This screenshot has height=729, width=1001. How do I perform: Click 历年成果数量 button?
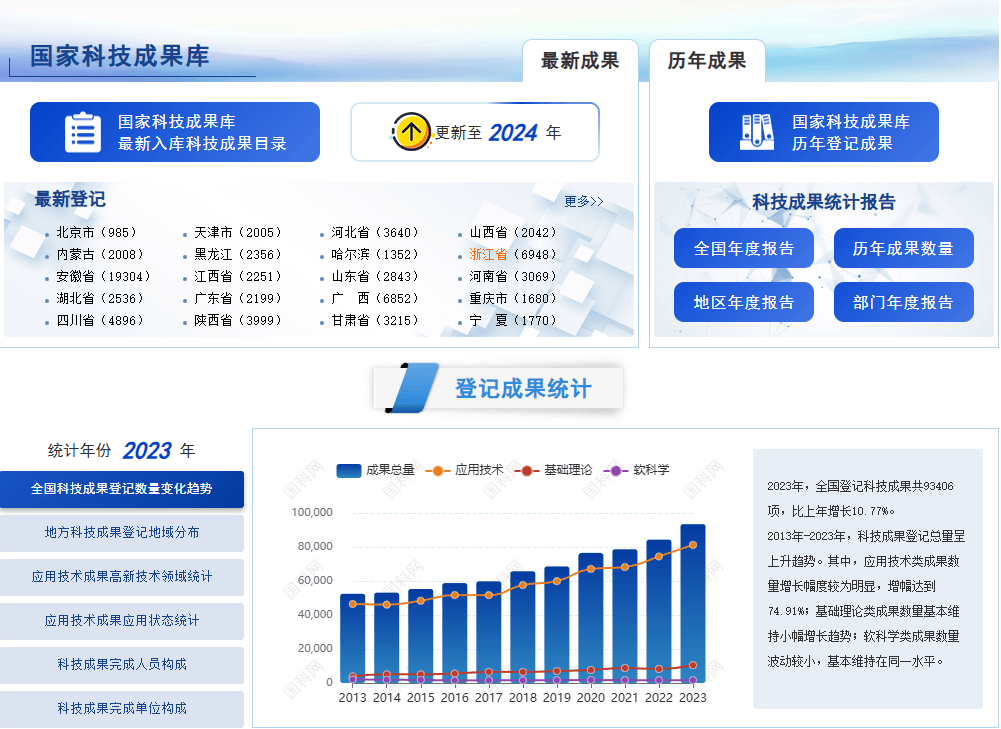903,248
